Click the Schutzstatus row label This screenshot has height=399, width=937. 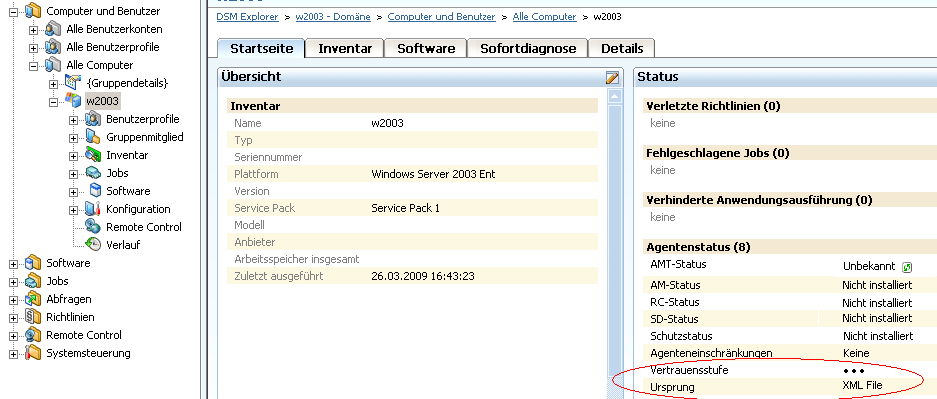pos(681,336)
